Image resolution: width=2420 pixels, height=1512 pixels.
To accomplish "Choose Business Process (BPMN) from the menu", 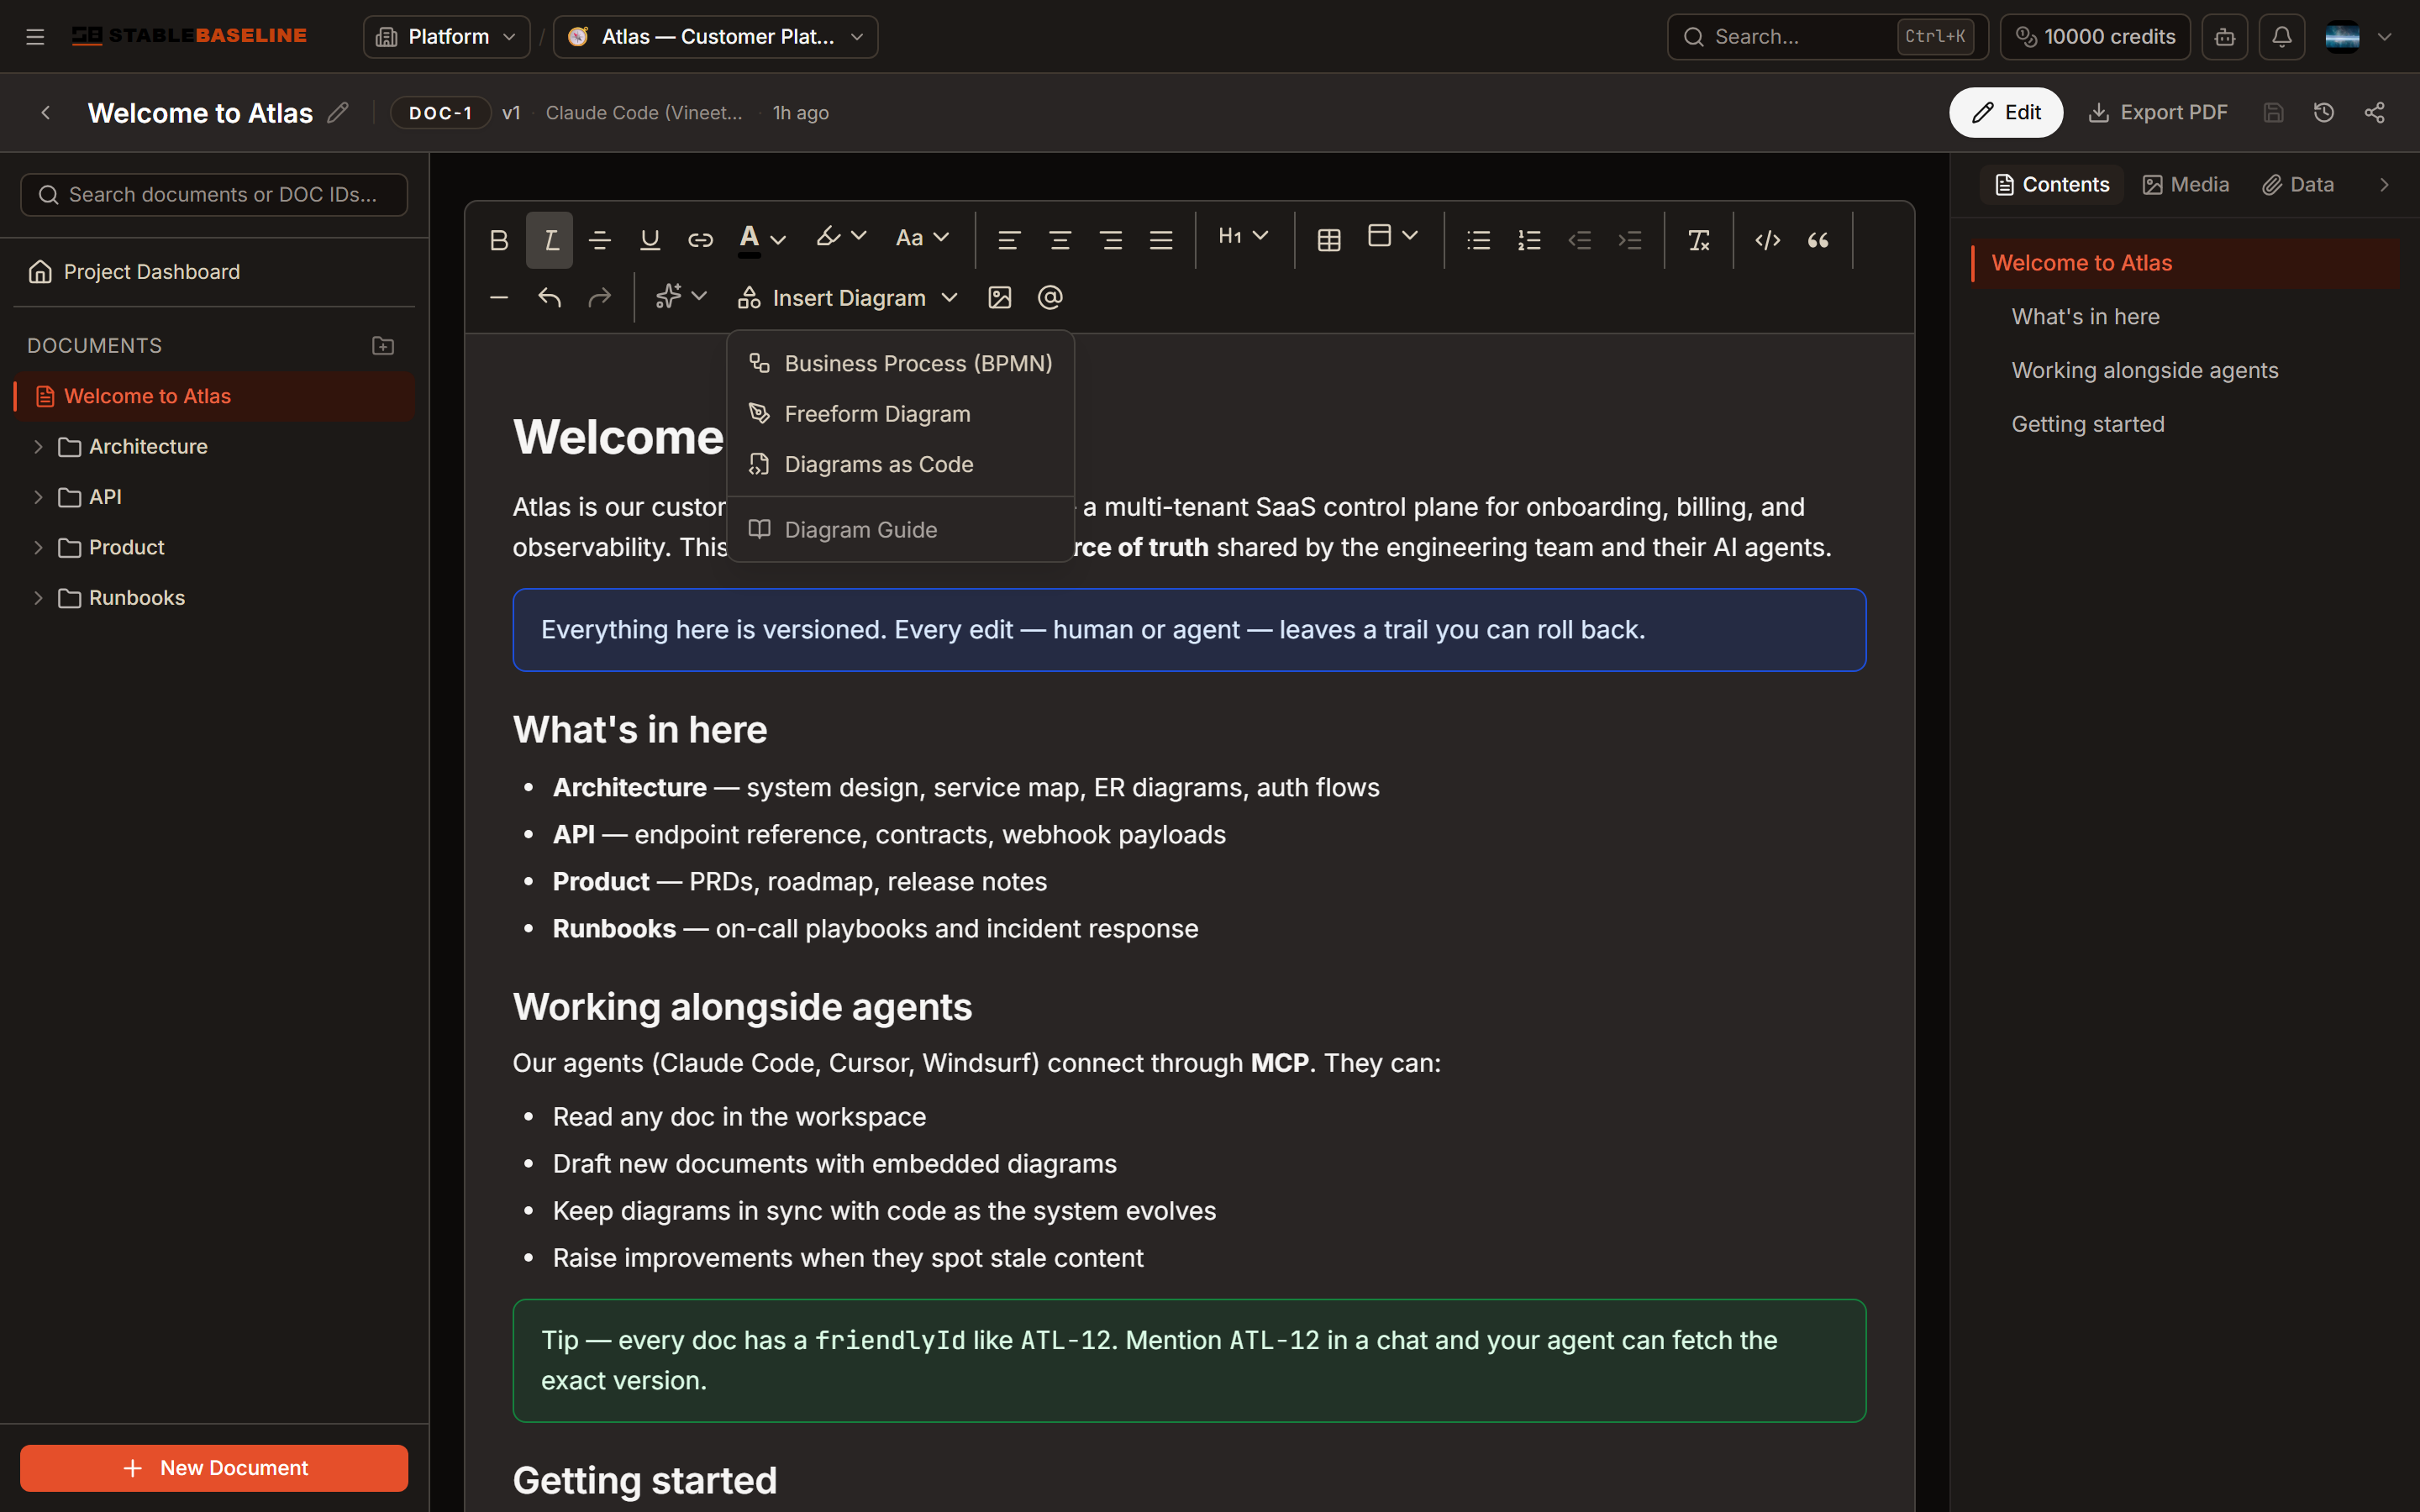I will (x=900, y=364).
